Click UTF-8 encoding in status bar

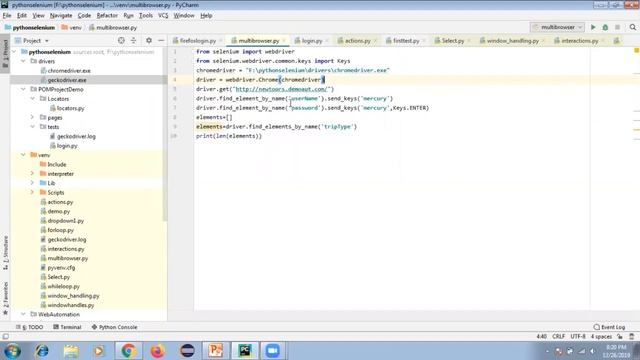point(578,337)
